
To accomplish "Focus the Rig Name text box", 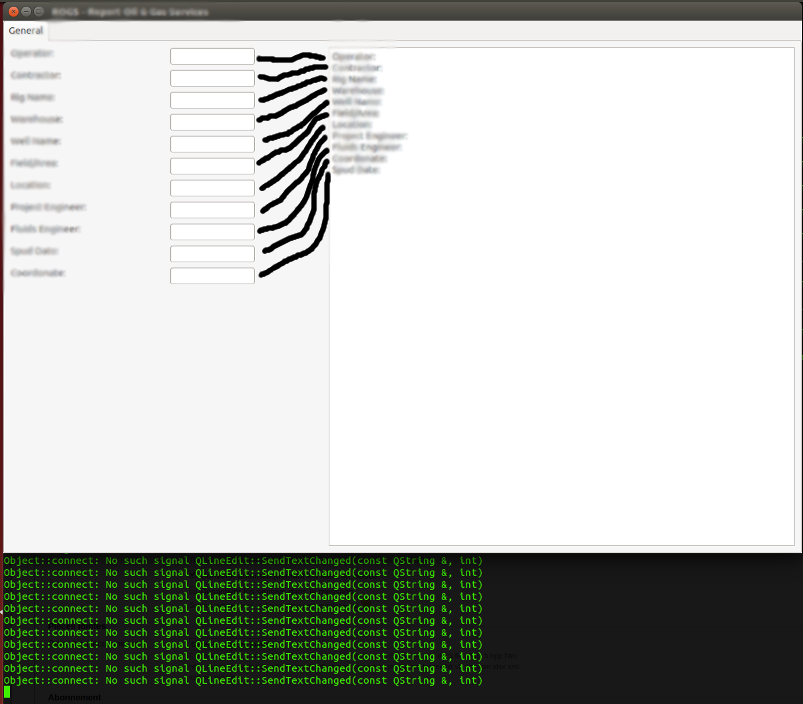I will [x=212, y=100].
